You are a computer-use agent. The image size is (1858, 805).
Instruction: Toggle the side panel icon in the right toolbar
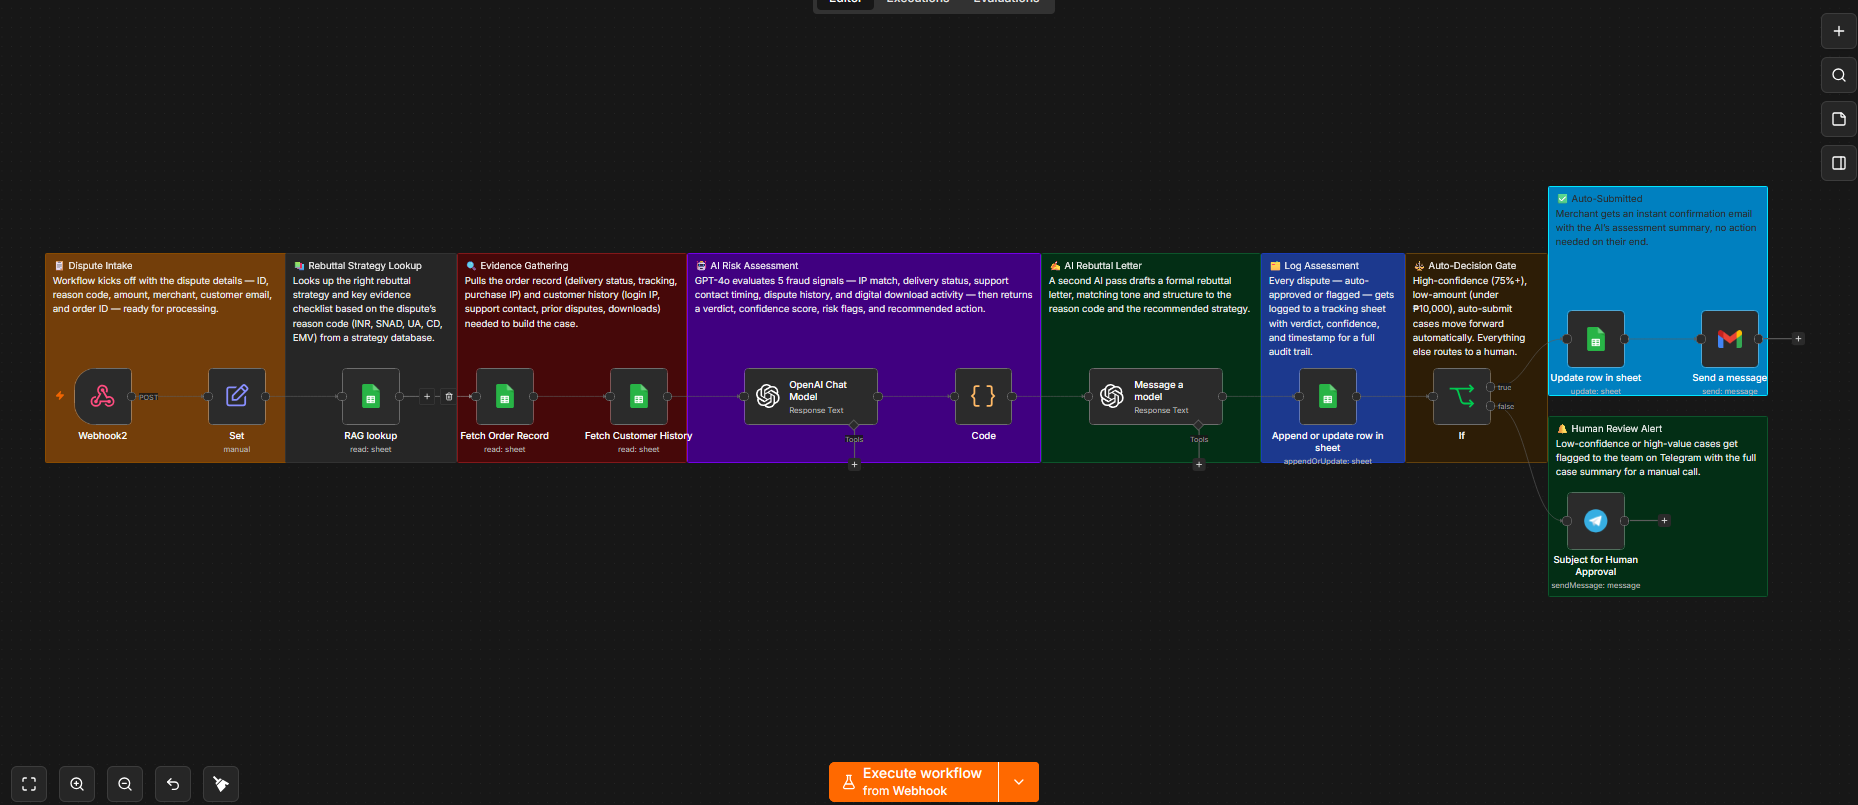[1839, 163]
